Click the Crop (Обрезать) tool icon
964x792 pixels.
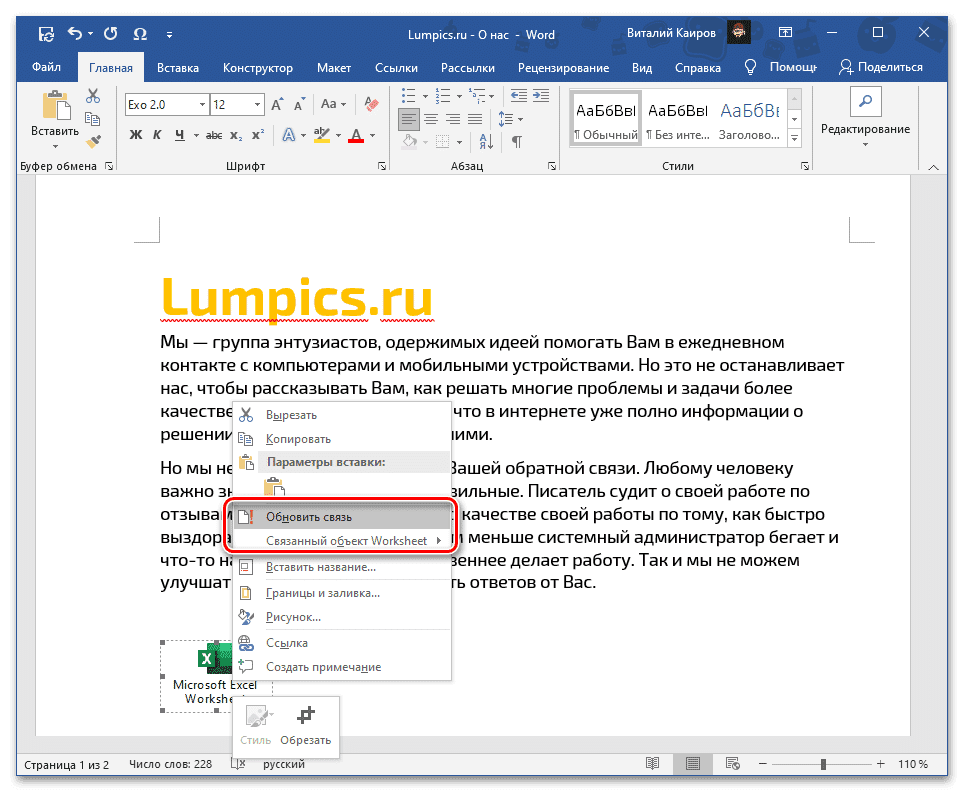(307, 716)
